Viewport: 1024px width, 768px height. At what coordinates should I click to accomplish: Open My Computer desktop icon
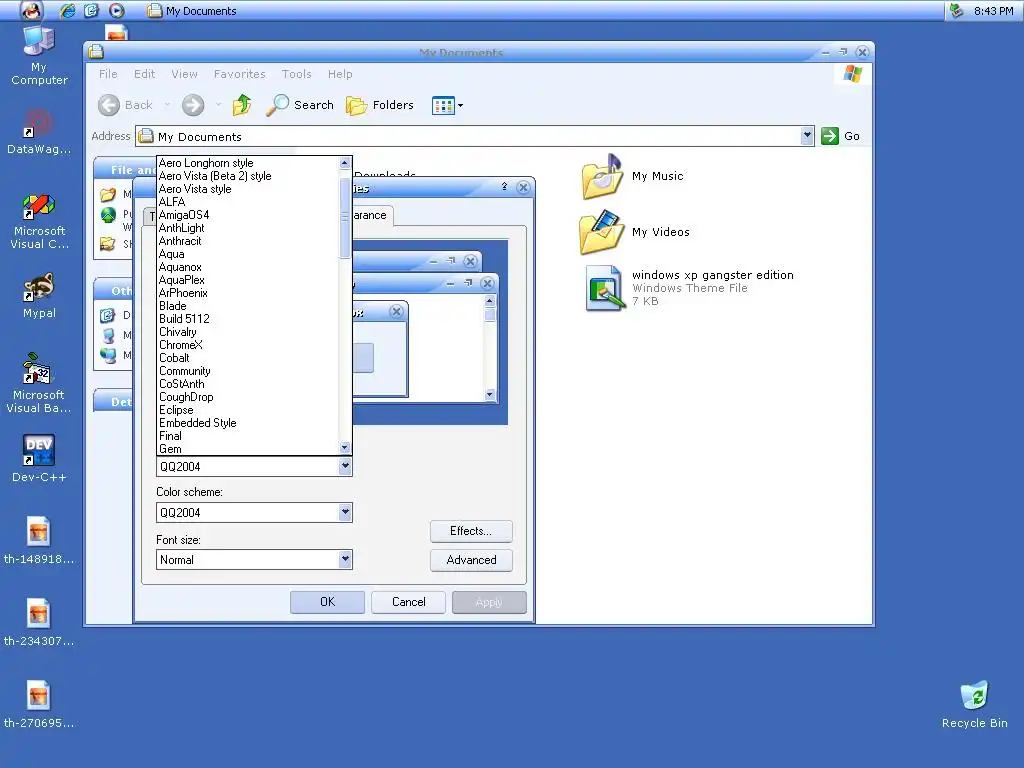click(x=39, y=56)
